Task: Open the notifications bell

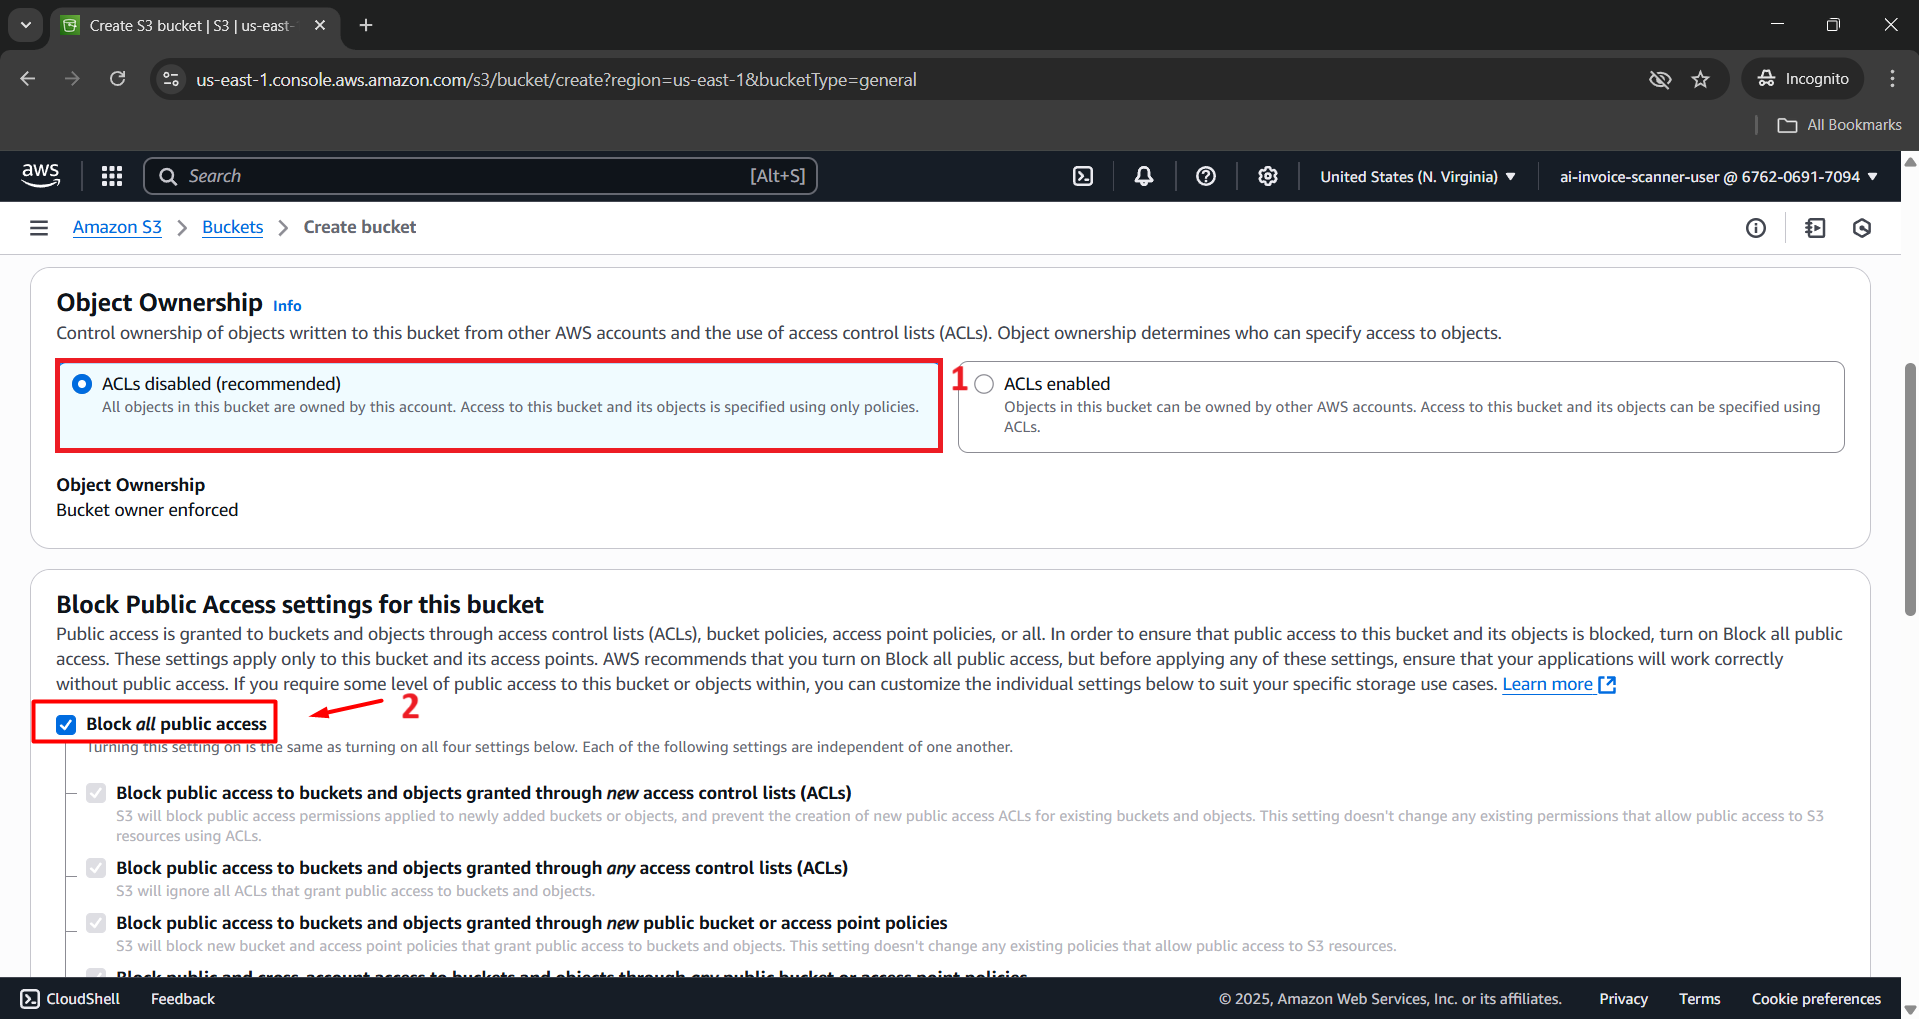Action: [1143, 175]
